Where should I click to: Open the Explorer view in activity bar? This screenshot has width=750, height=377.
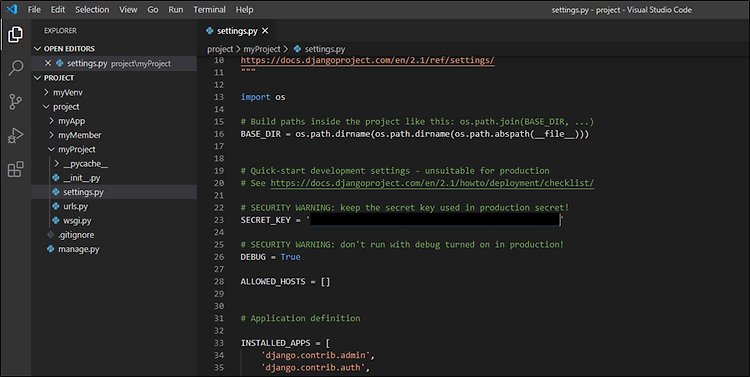click(15, 34)
